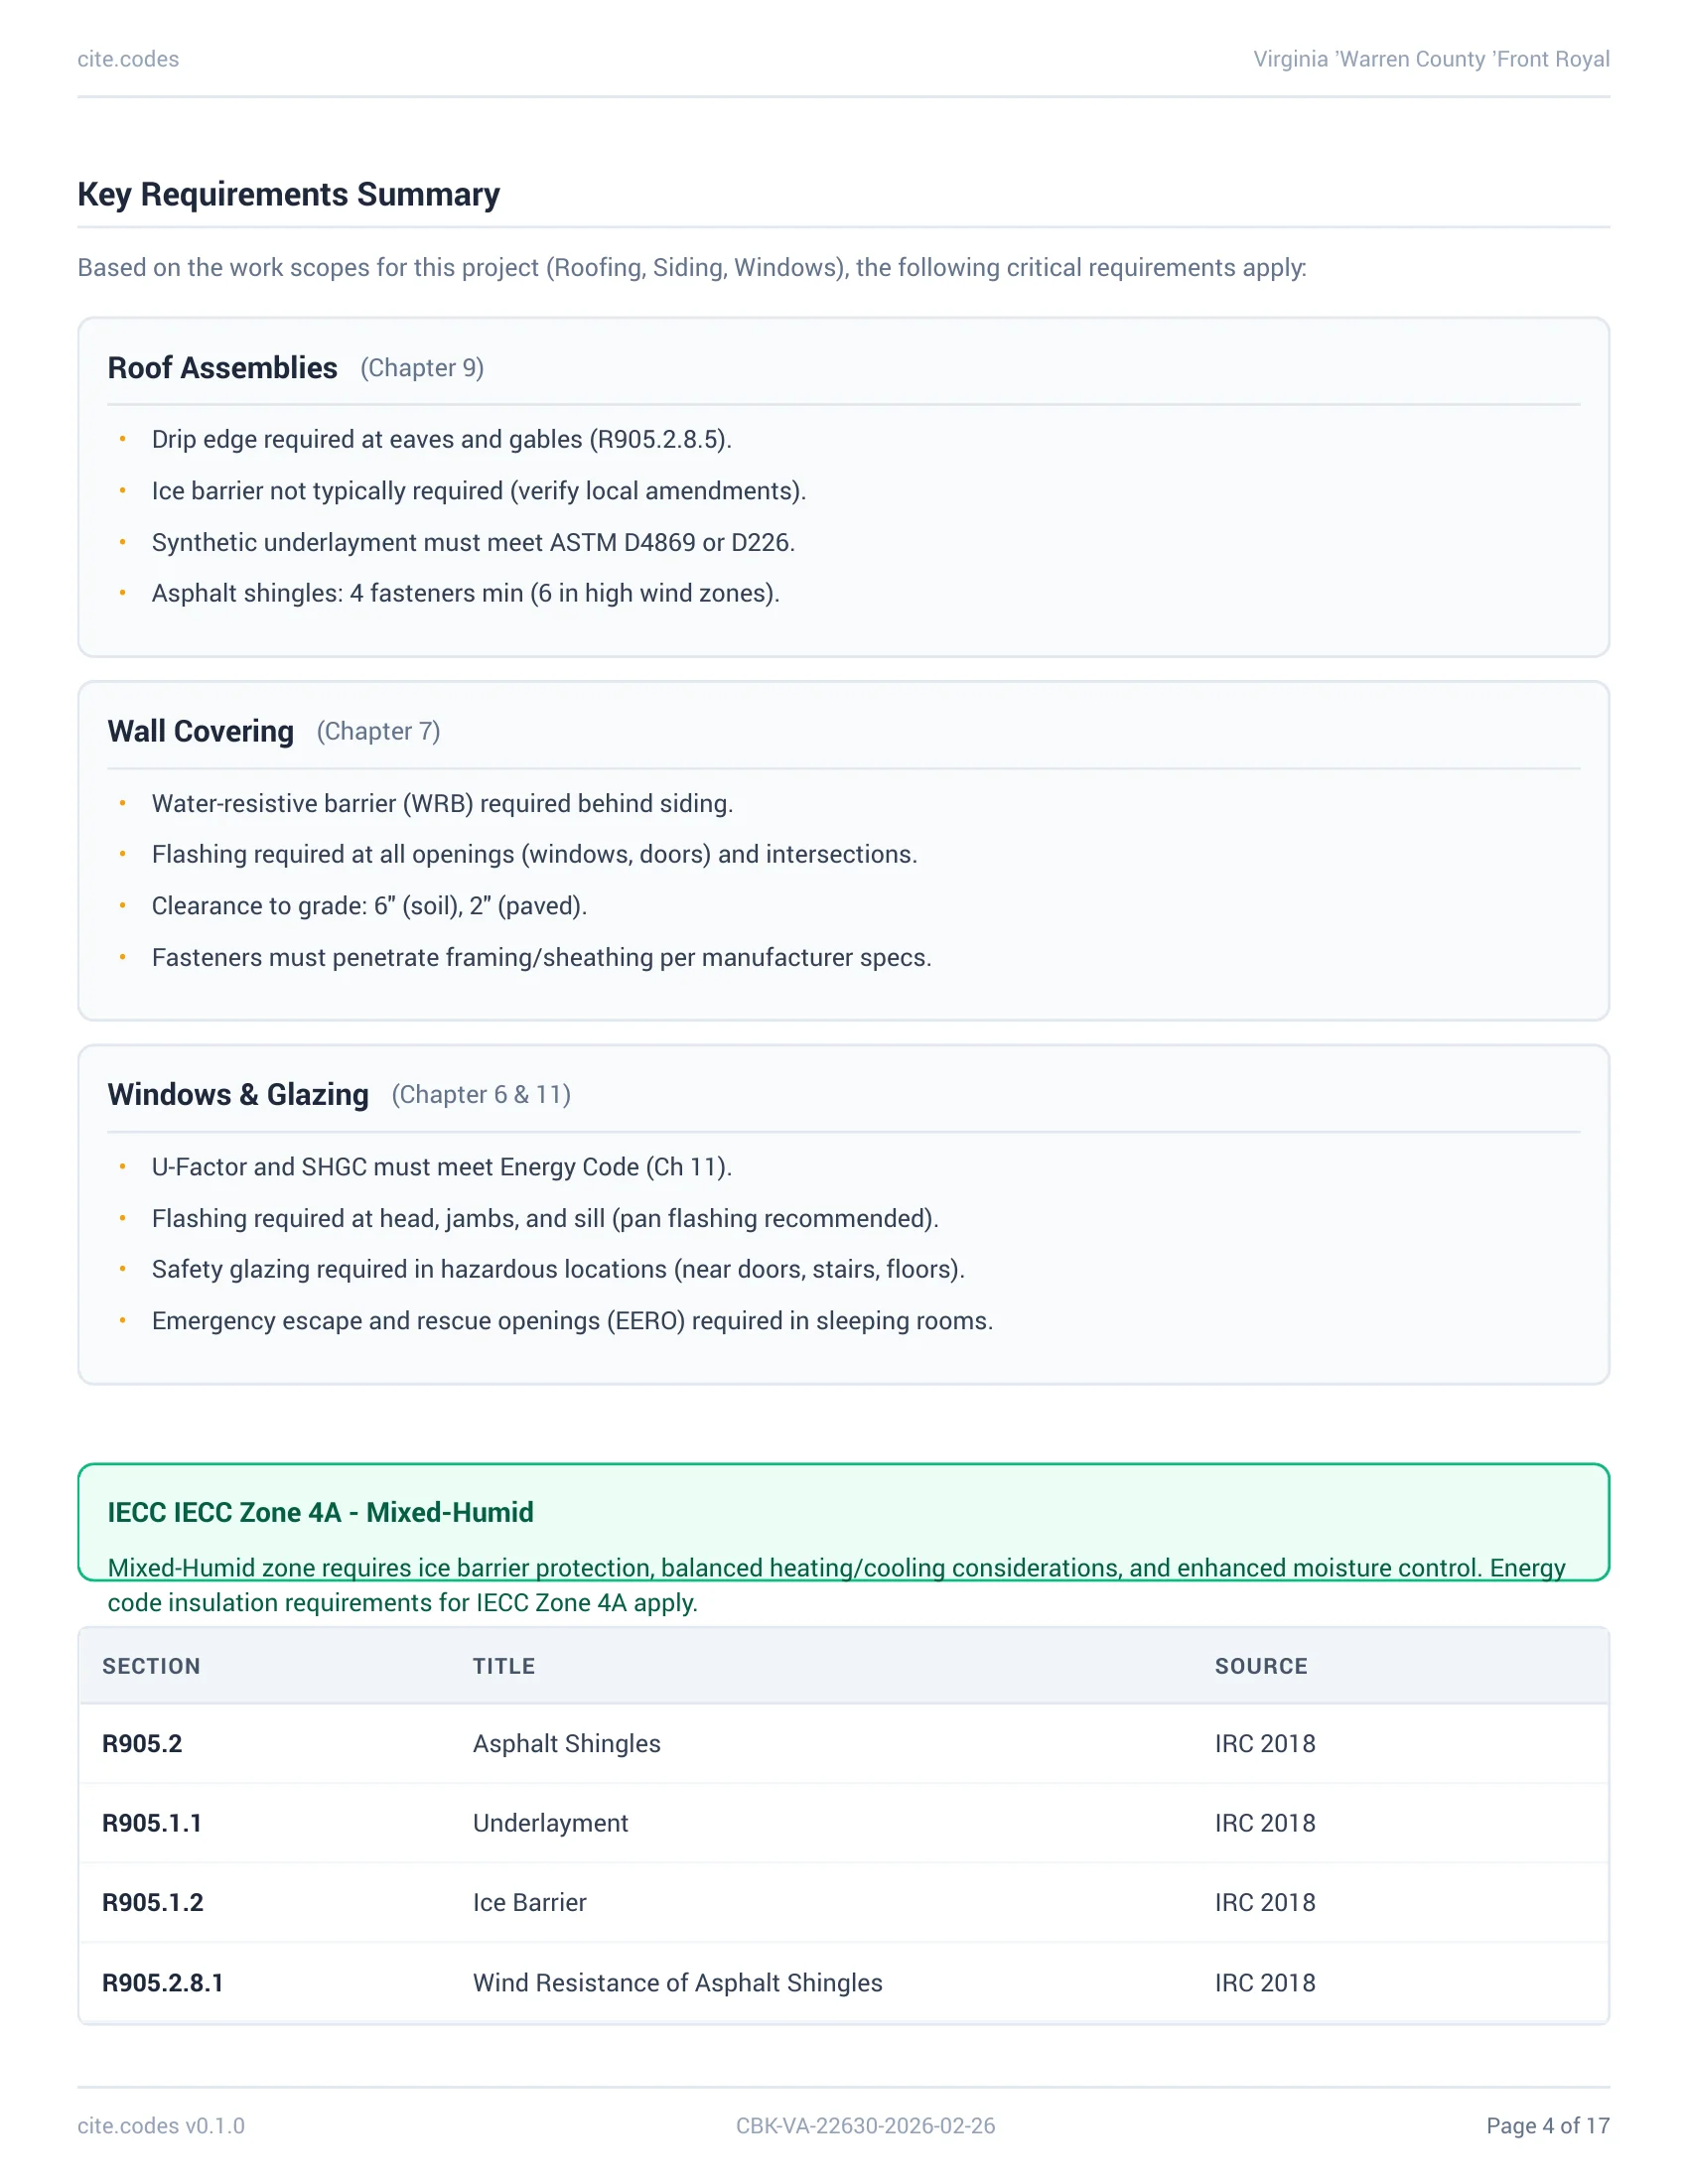Image resolution: width=1688 pixels, height=2184 pixels.
Task: Click the SOURCE column header
Action: point(1260,1666)
